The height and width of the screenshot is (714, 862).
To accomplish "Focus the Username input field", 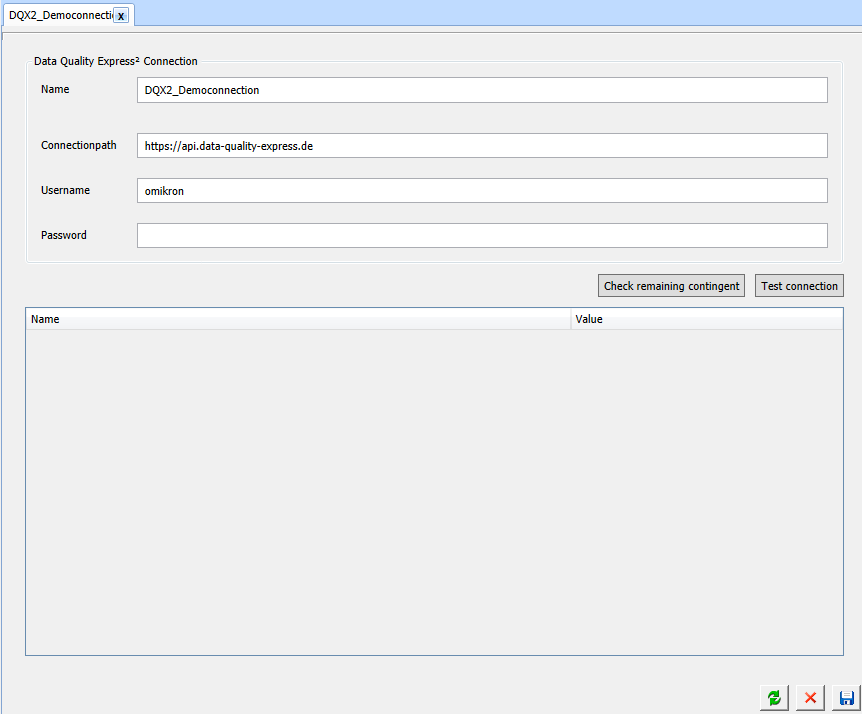I will 482,191.
